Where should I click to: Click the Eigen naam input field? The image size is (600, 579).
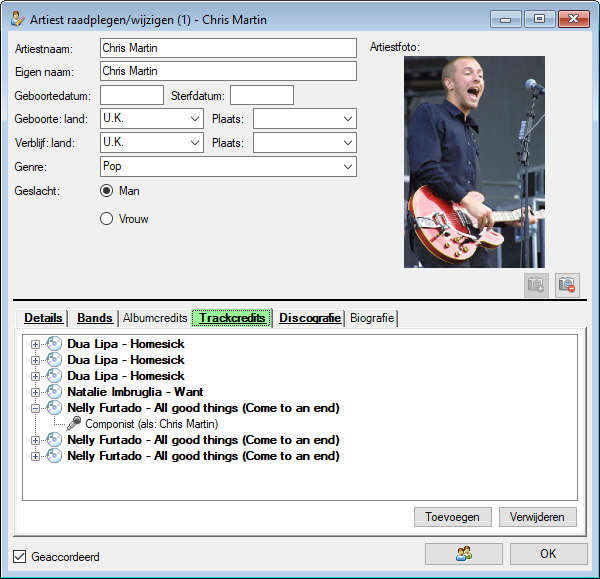228,71
